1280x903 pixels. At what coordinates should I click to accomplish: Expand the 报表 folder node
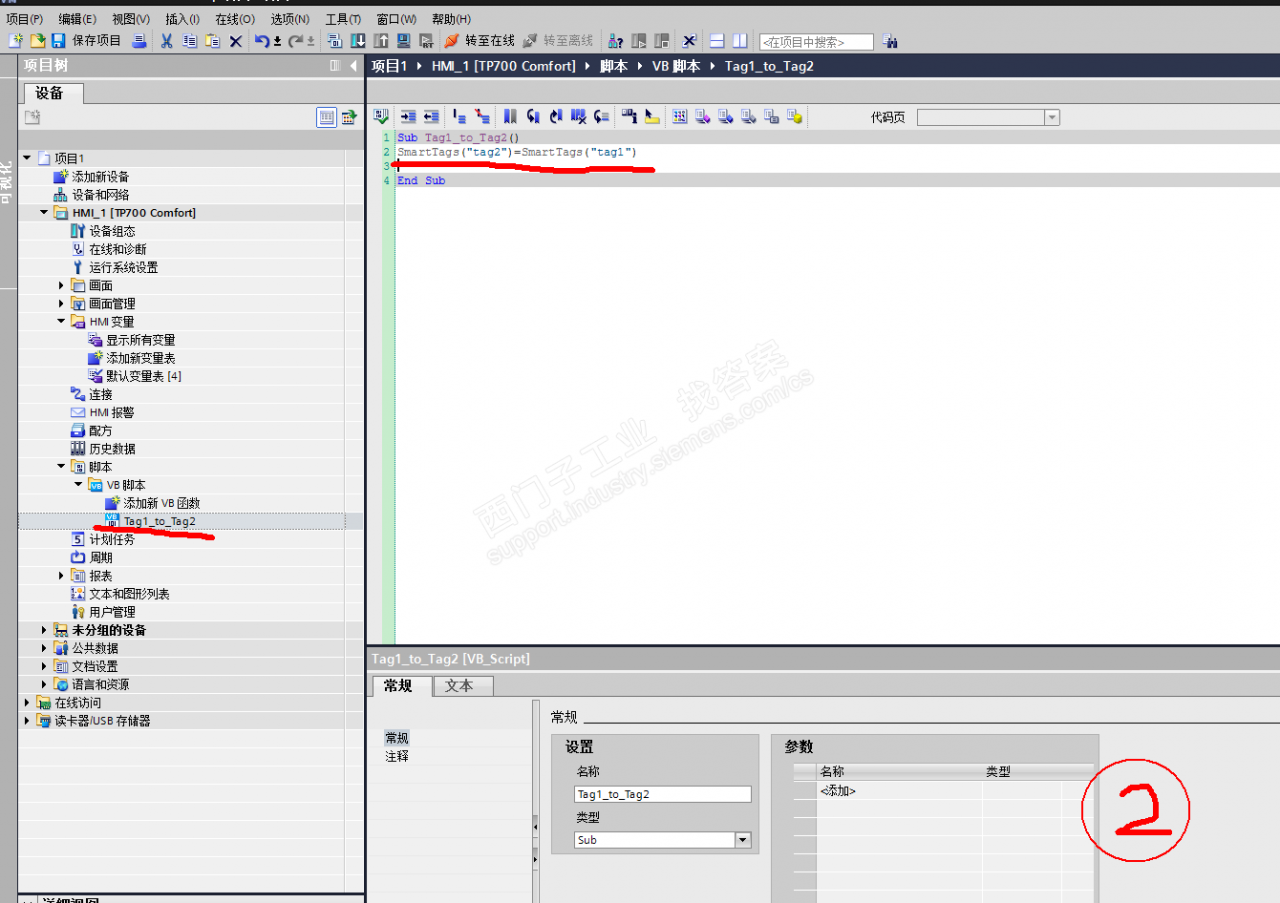pyautogui.click(x=61, y=575)
